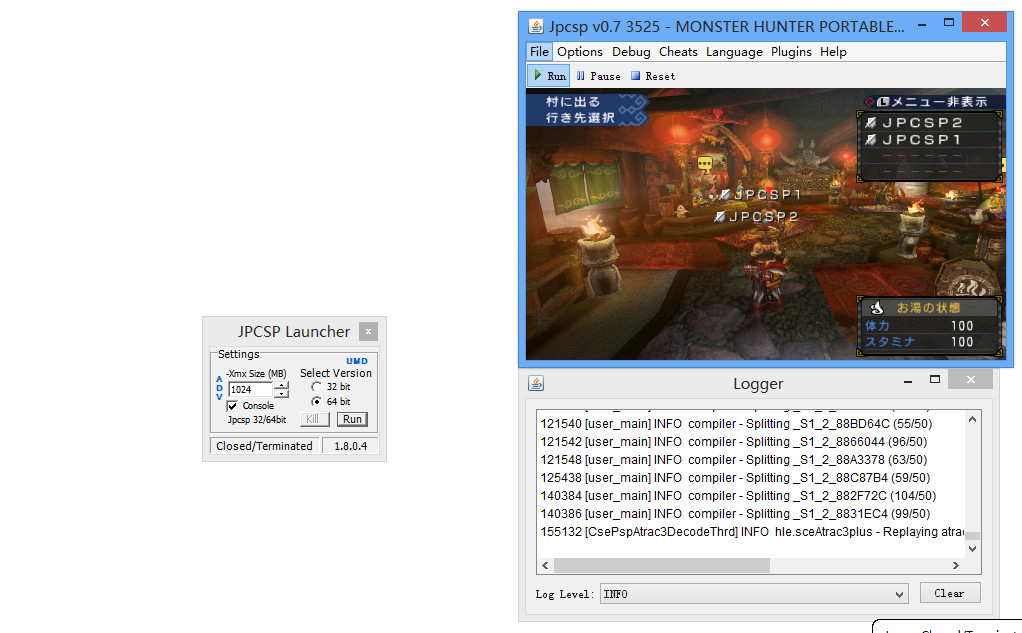Click the launcher's Run button
The image size is (1022, 633).
(352, 420)
